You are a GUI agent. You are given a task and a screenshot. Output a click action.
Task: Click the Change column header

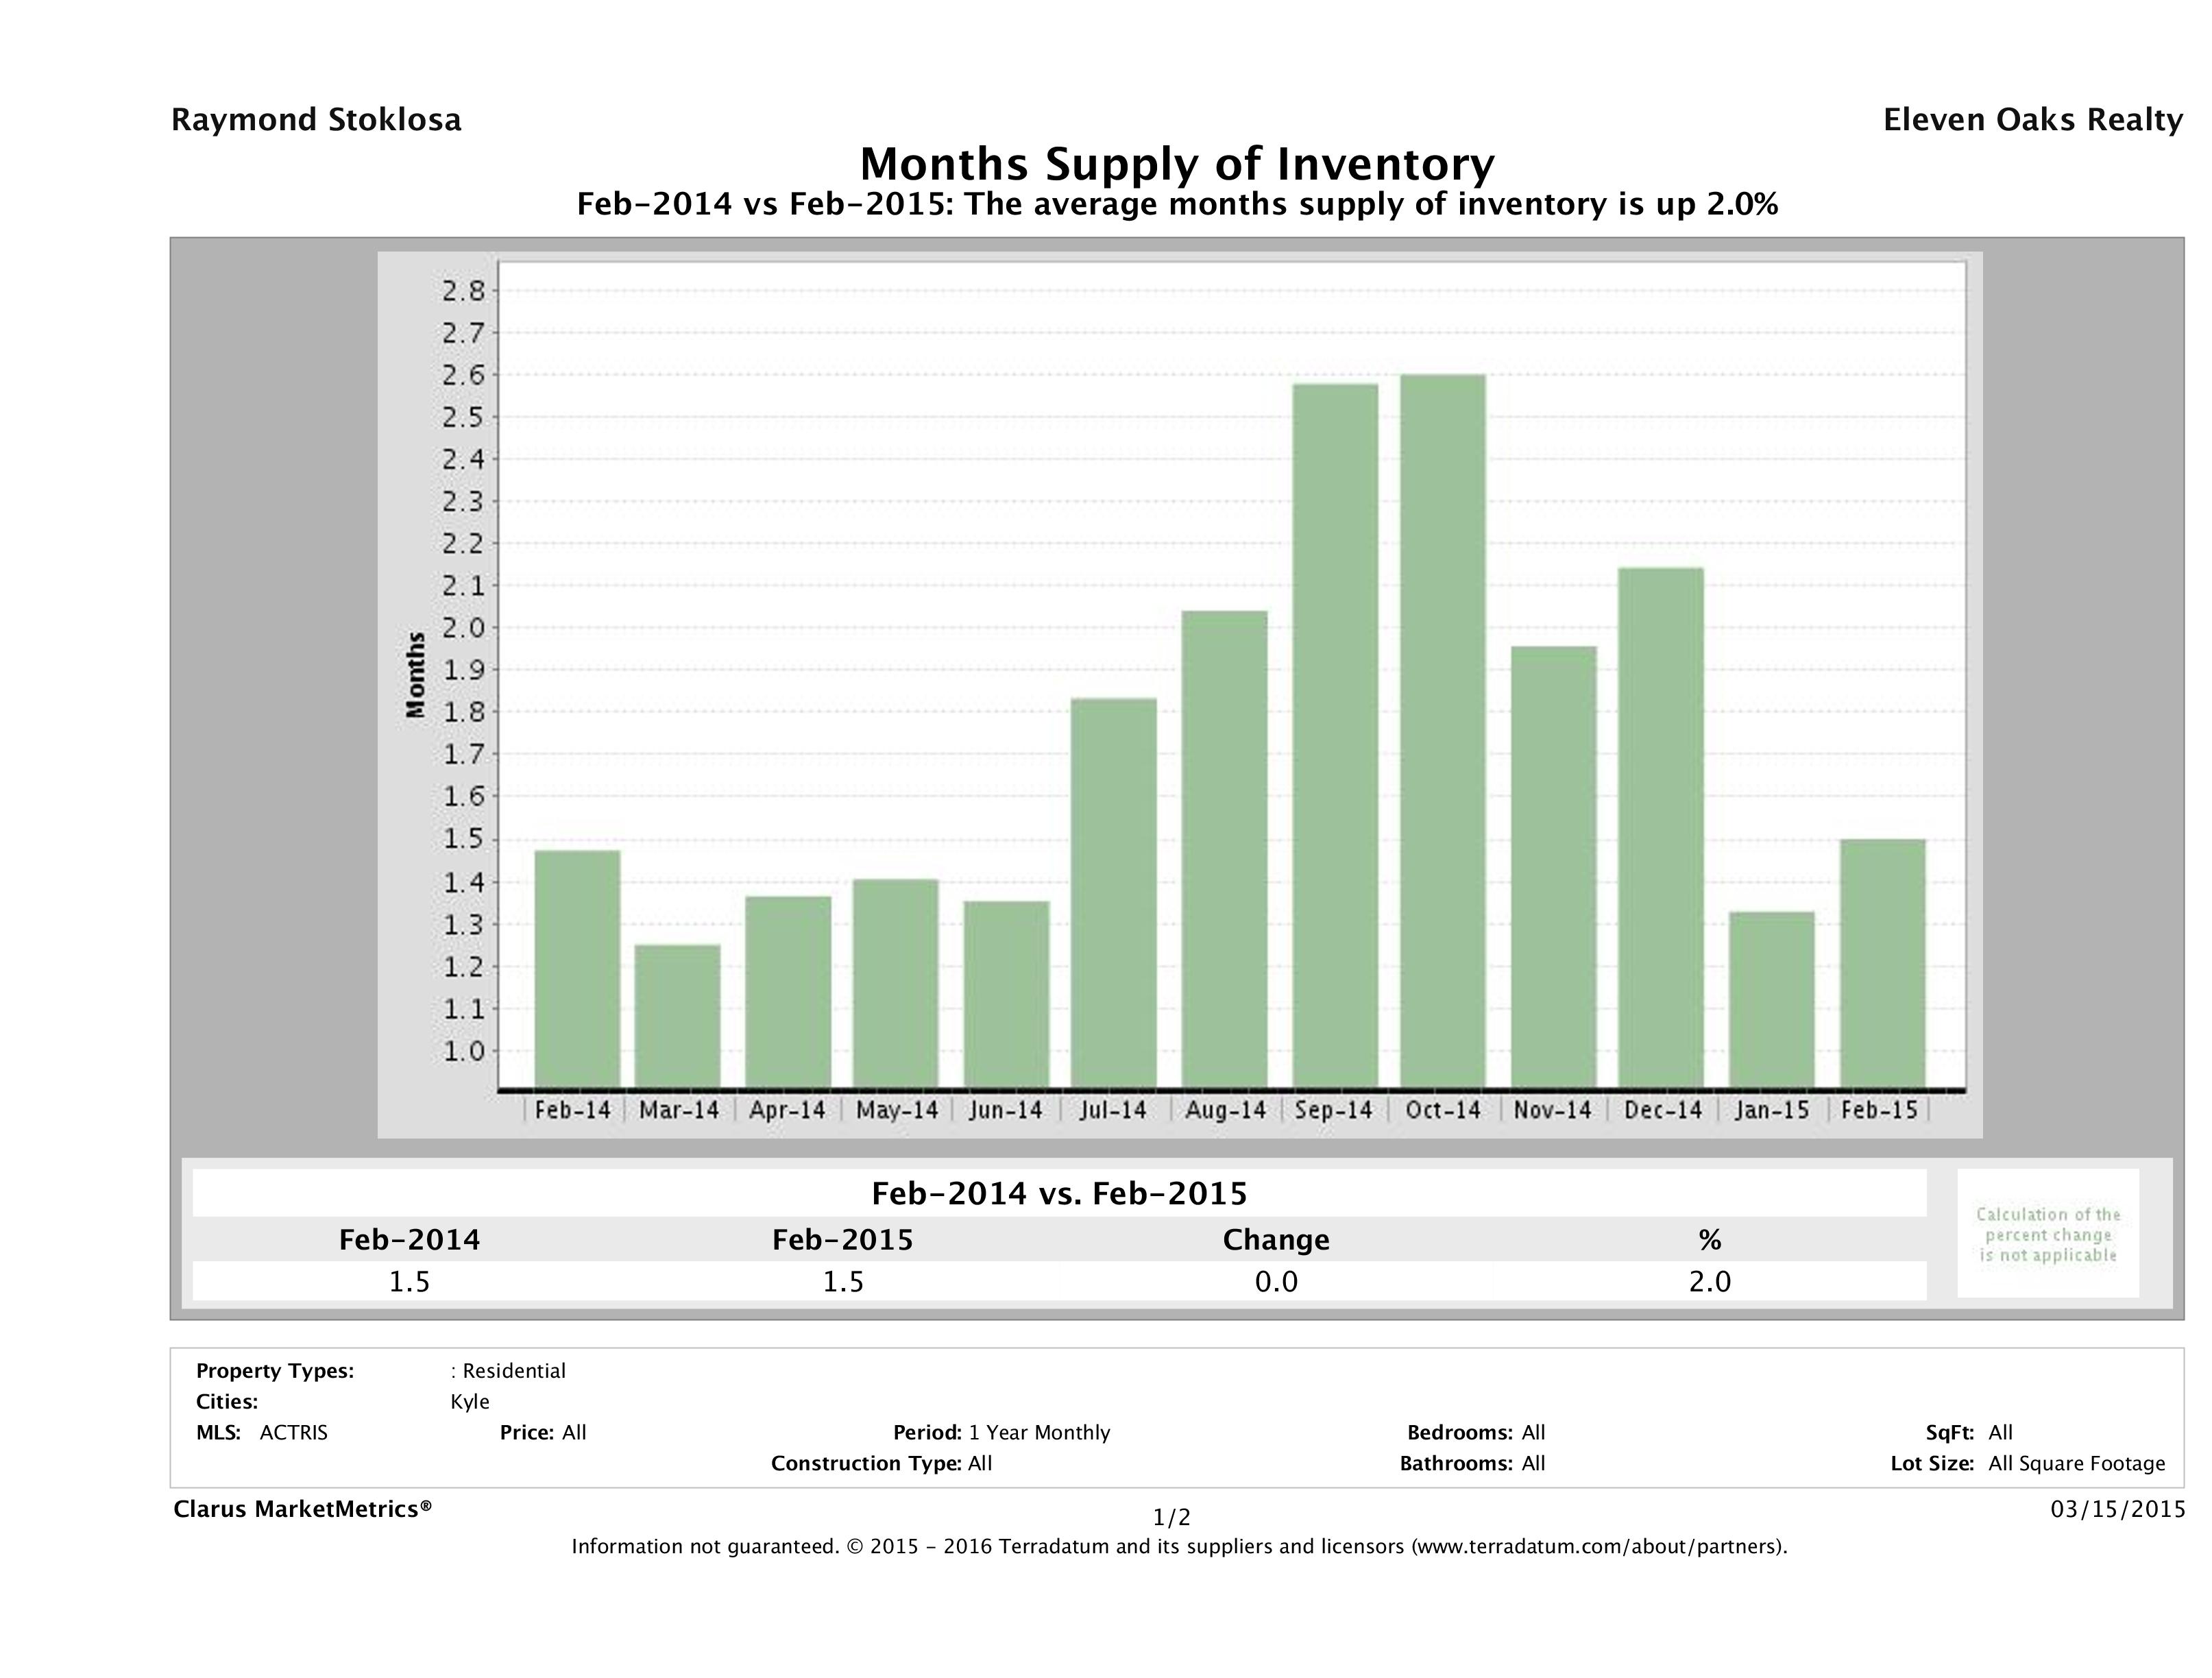[x=1276, y=1240]
